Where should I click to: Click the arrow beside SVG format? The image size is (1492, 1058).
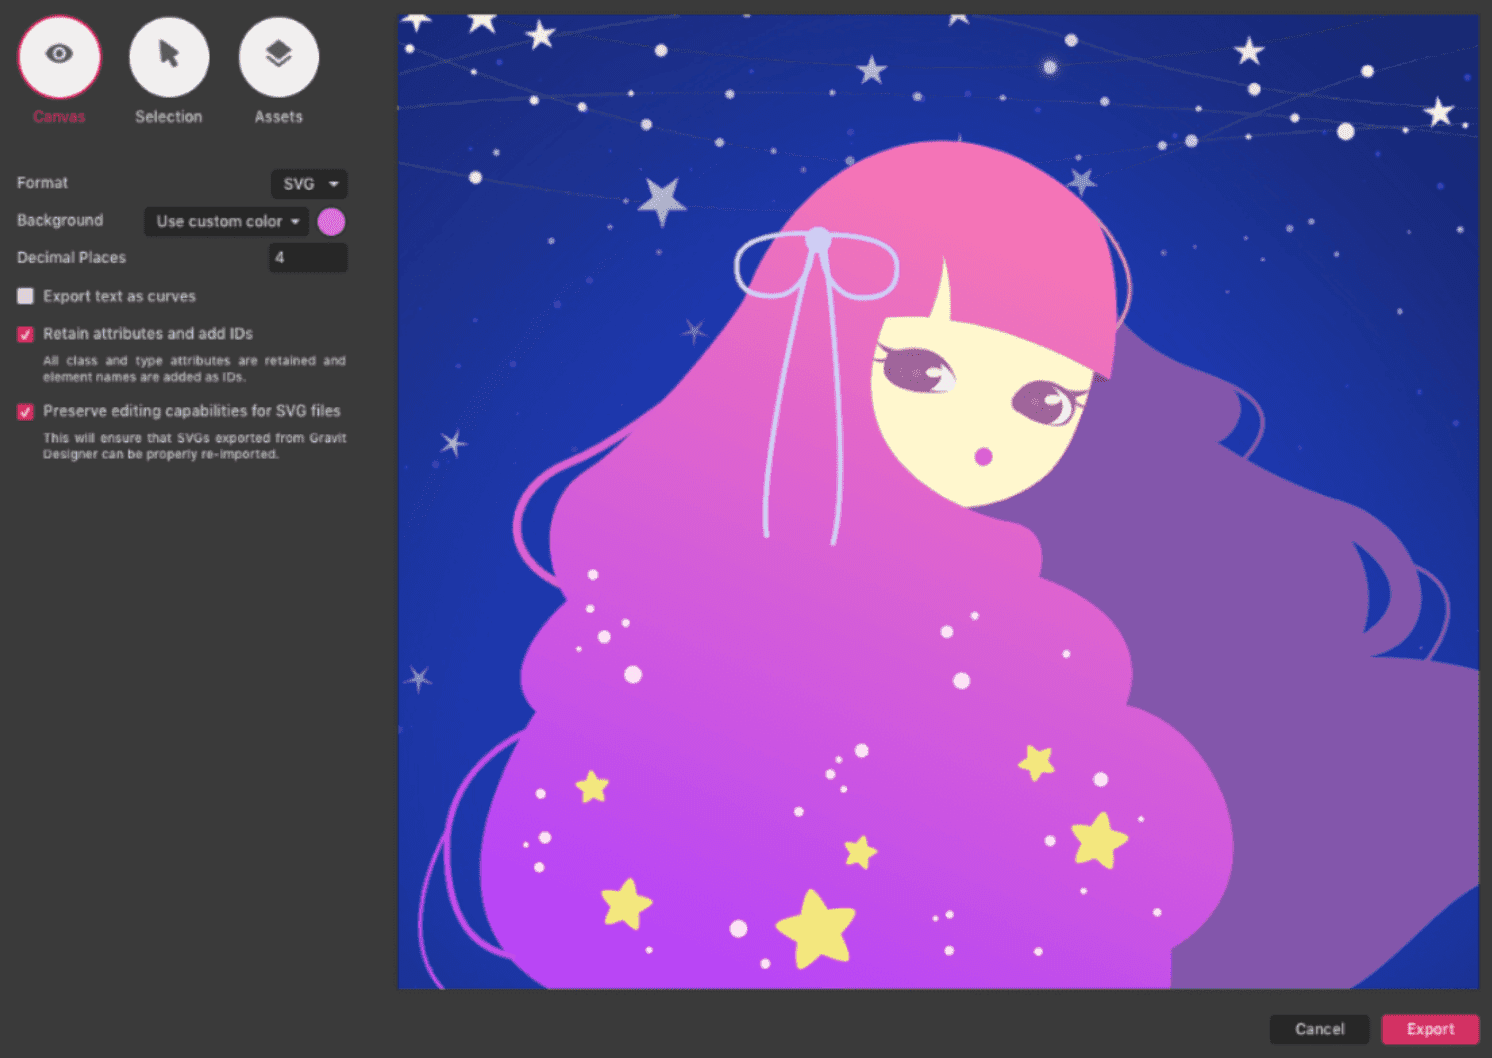pos(334,184)
